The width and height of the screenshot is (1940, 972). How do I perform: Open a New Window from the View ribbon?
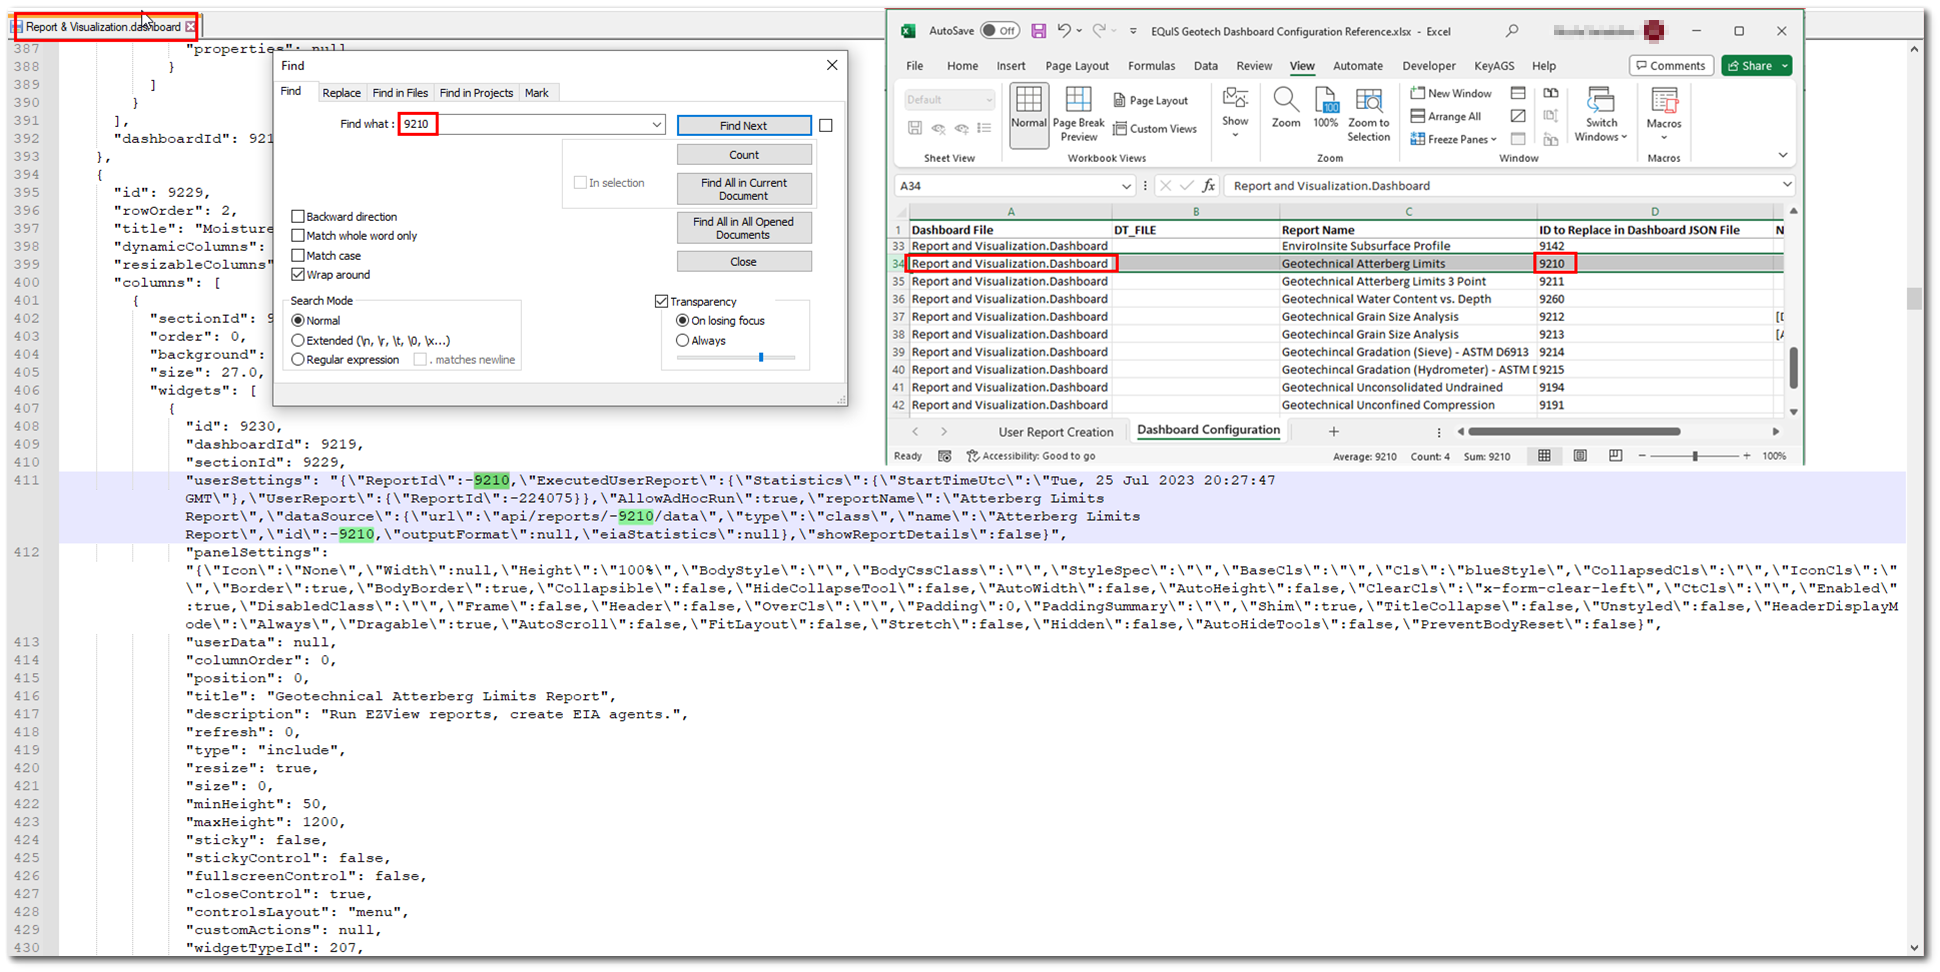coord(1451,92)
